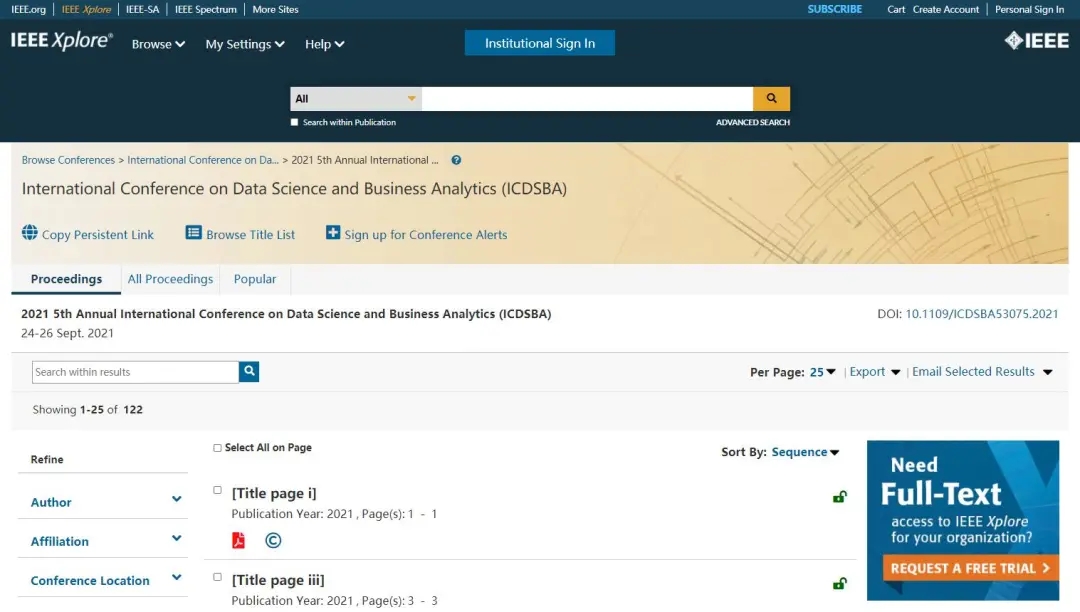Click IEEE Spectrum in top bar
This screenshot has width=1080, height=612.
[205, 9]
